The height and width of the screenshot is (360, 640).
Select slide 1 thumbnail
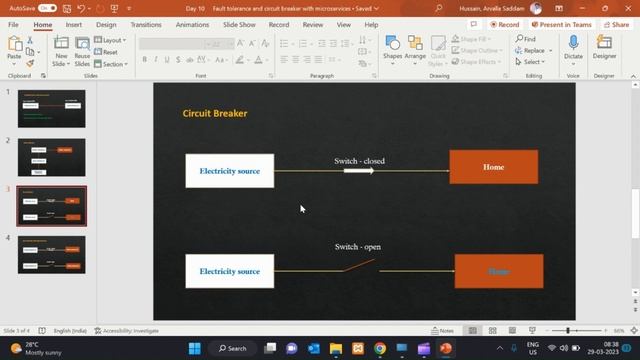point(51,109)
